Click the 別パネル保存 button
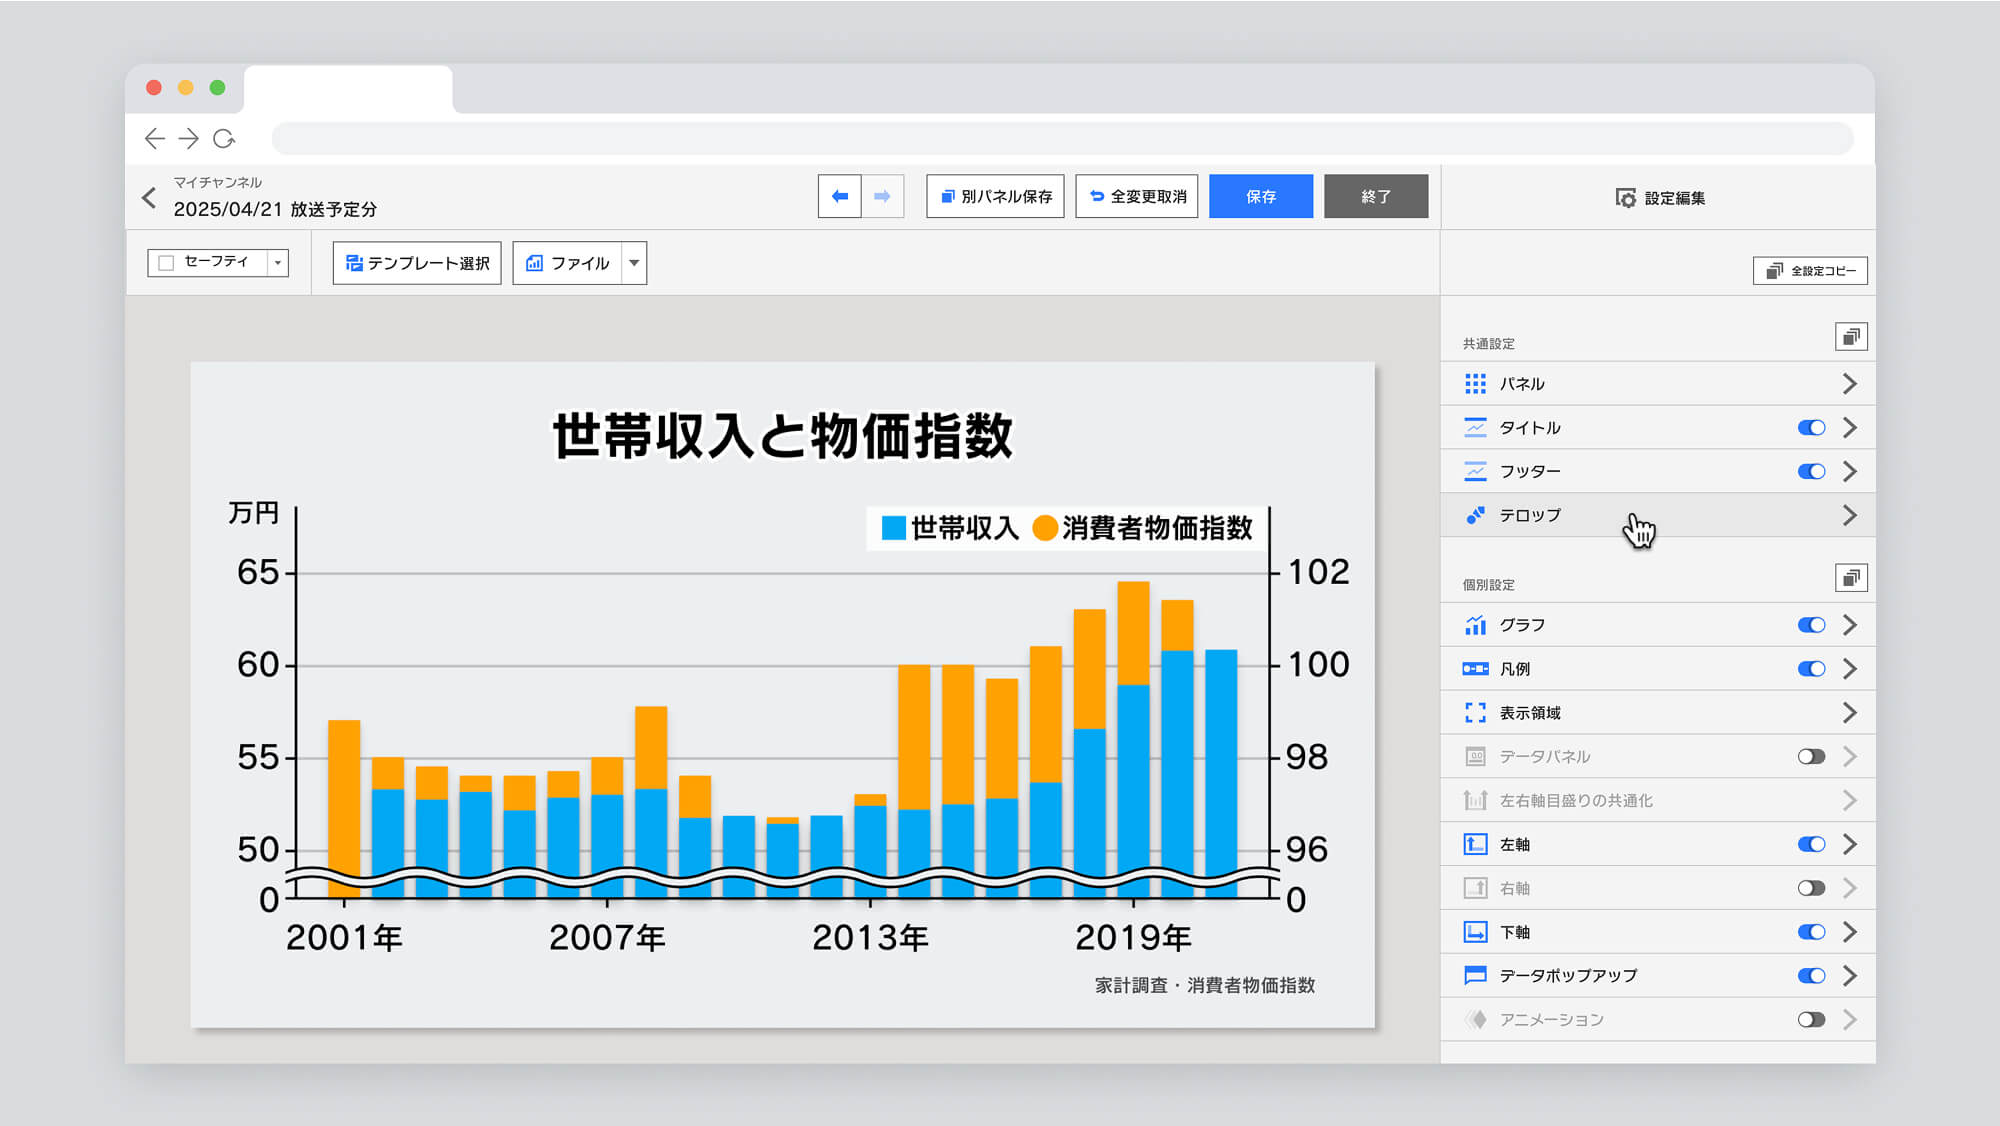Screen dimensions: 2000x1126 click(995, 196)
